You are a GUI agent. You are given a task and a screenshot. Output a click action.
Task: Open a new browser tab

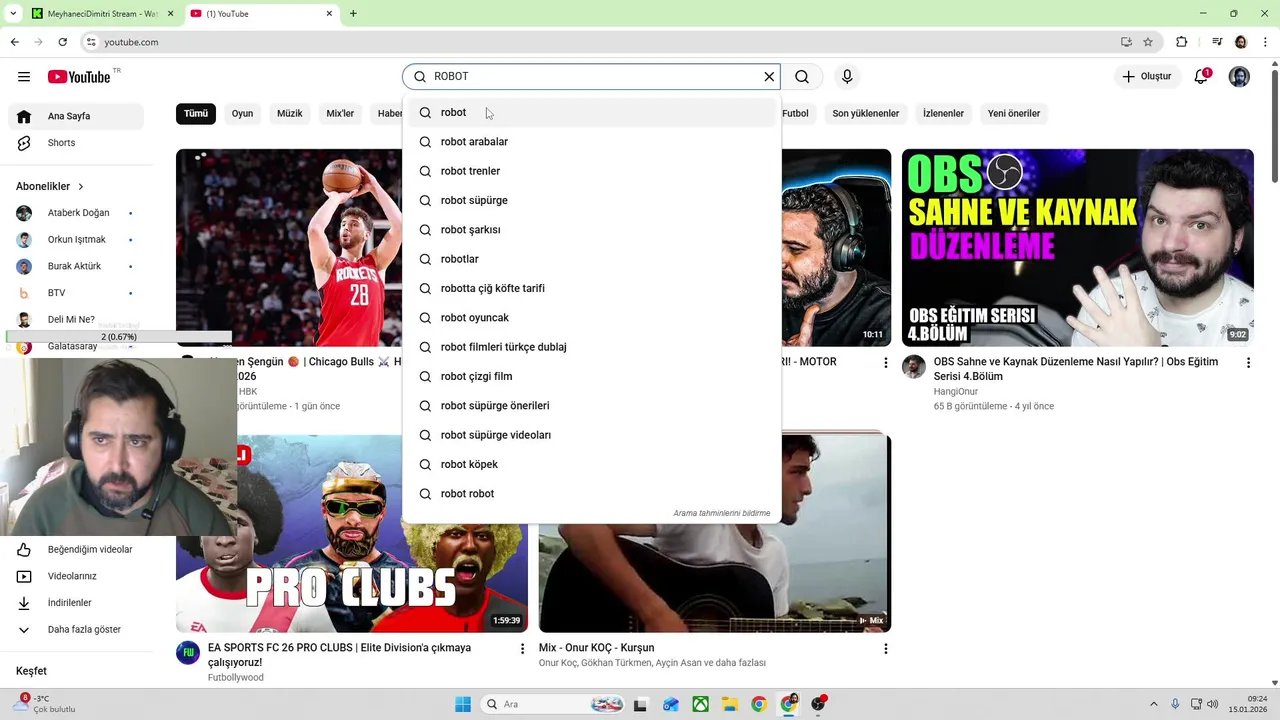(x=353, y=14)
